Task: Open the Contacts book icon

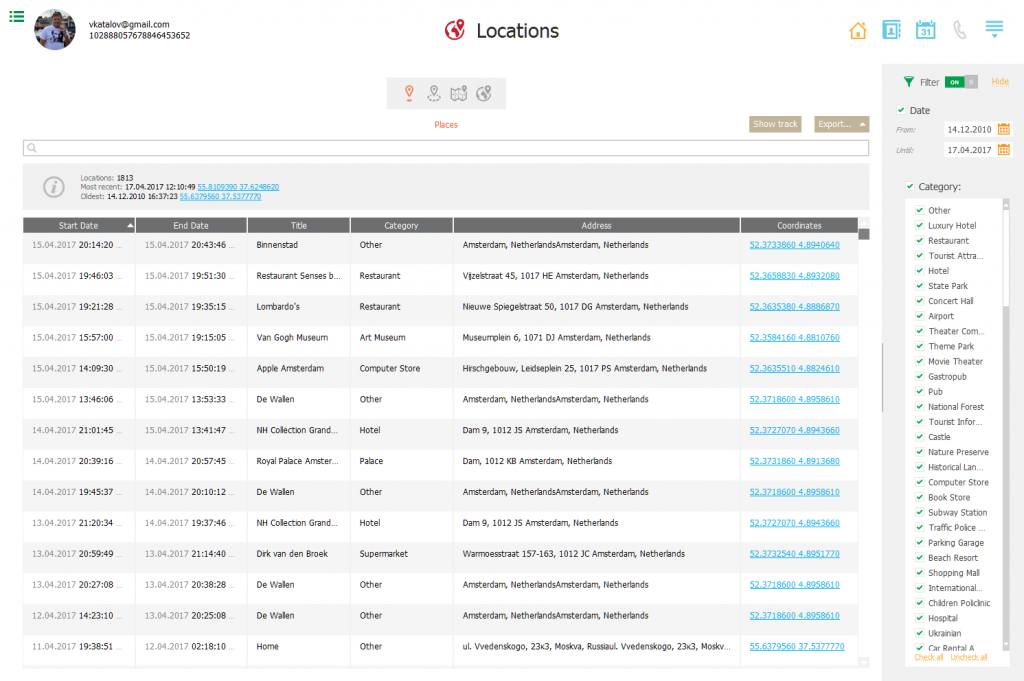Action: tap(891, 29)
